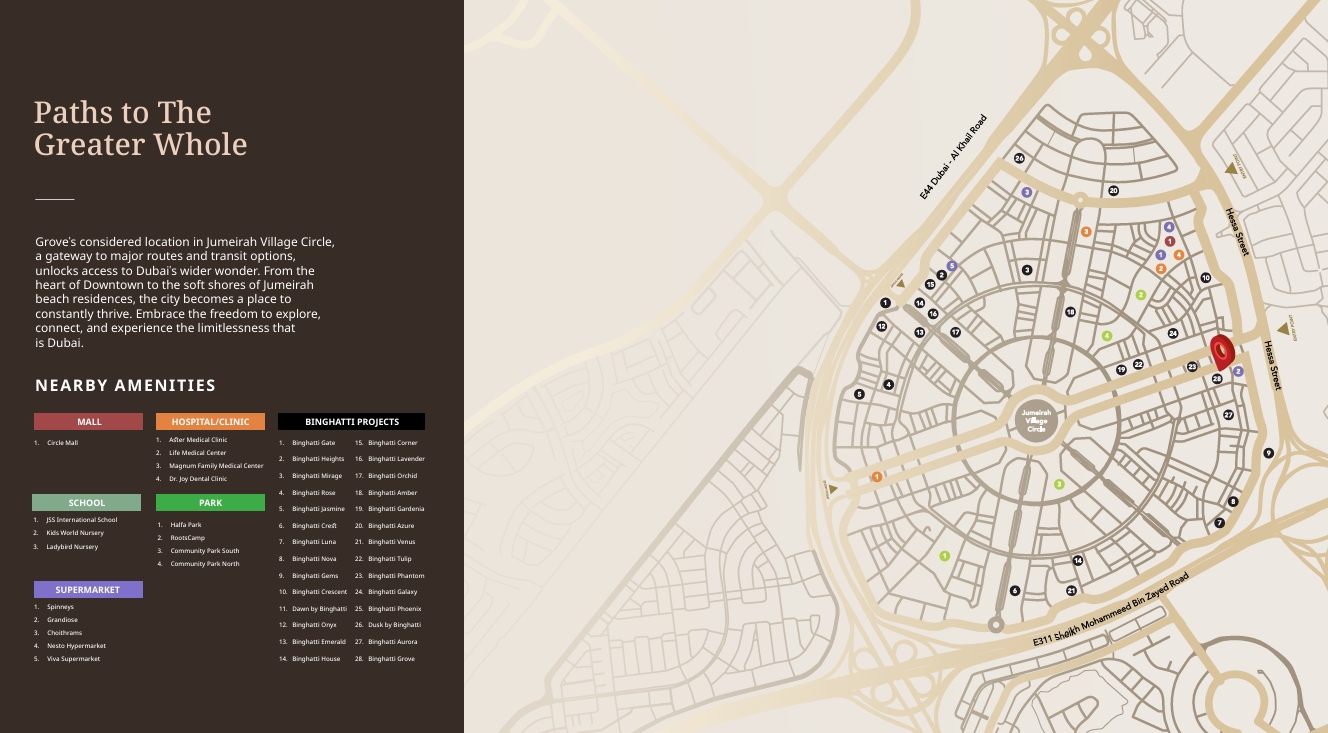Click purple supermarket marker number 5
The height and width of the screenshot is (733, 1328).
click(952, 266)
